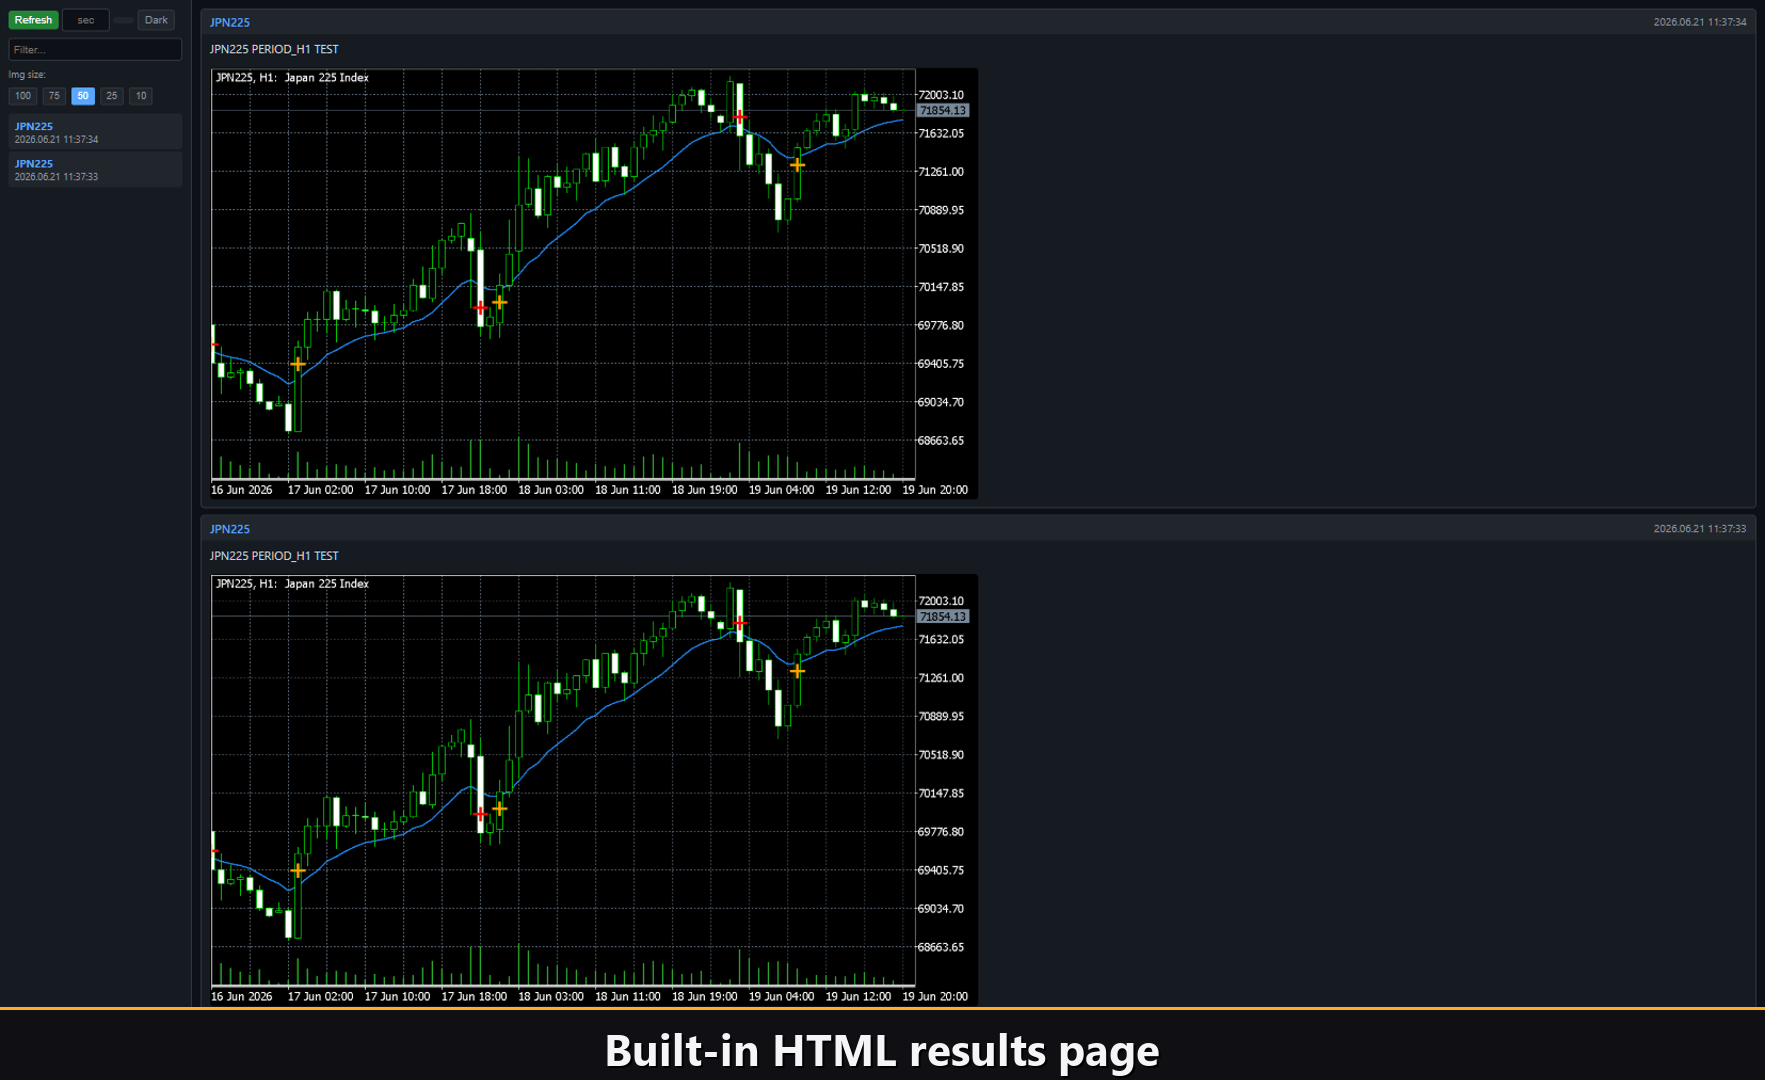This screenshot has height=1080, width=1765.
Task: Set image size to 25
Action: pyautogui.click(x=112, y=96)
